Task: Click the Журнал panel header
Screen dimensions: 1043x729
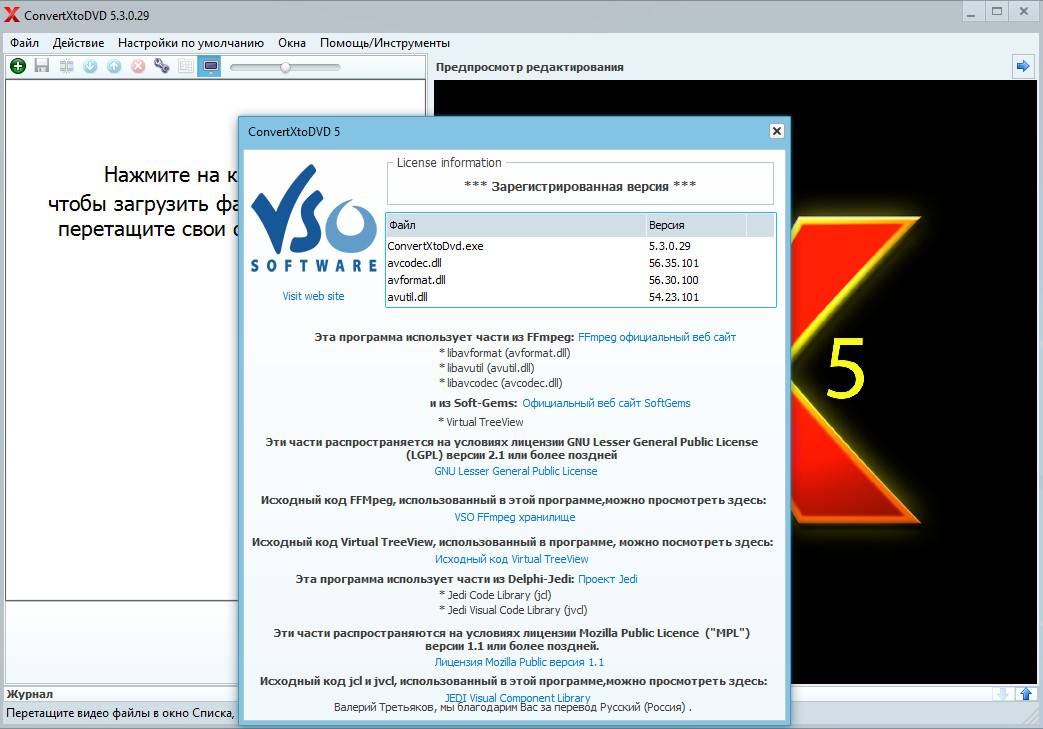Action: point(29,694)
